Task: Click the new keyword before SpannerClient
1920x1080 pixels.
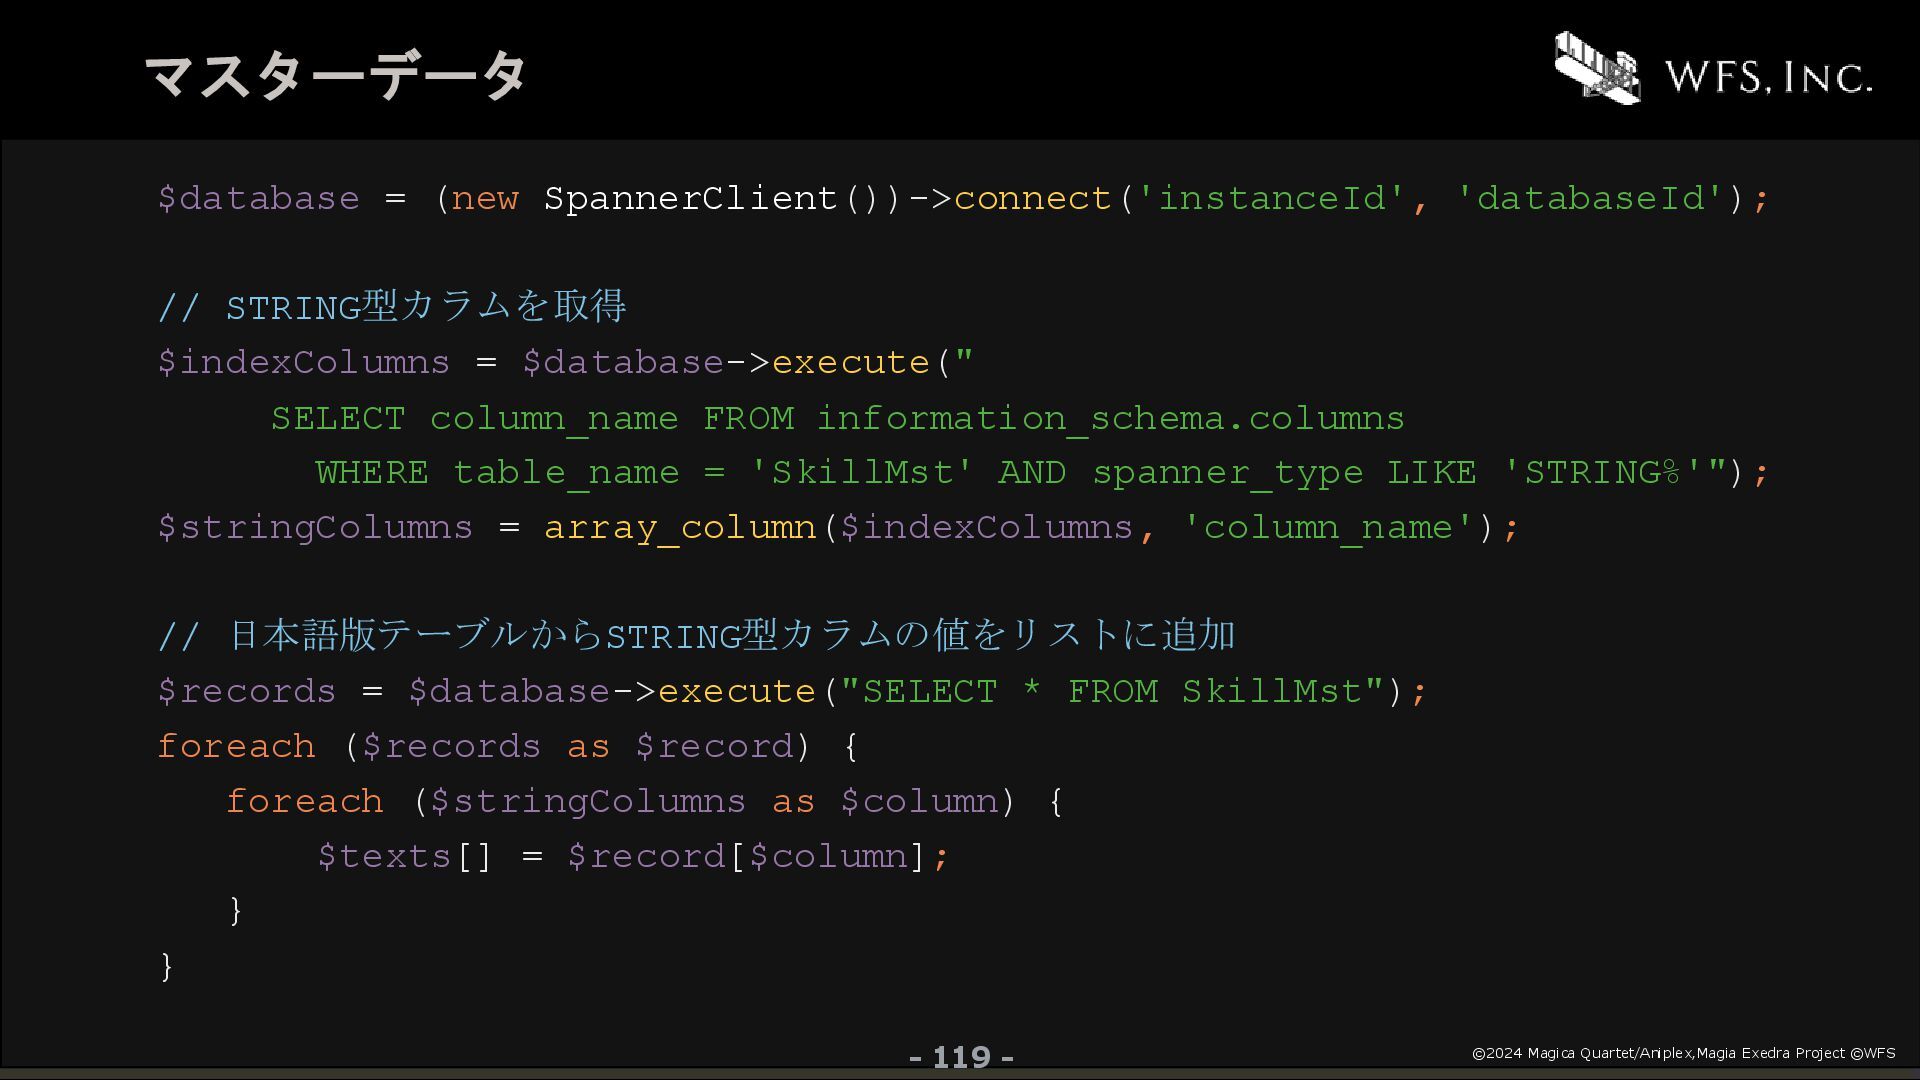Action: [485, 198]
